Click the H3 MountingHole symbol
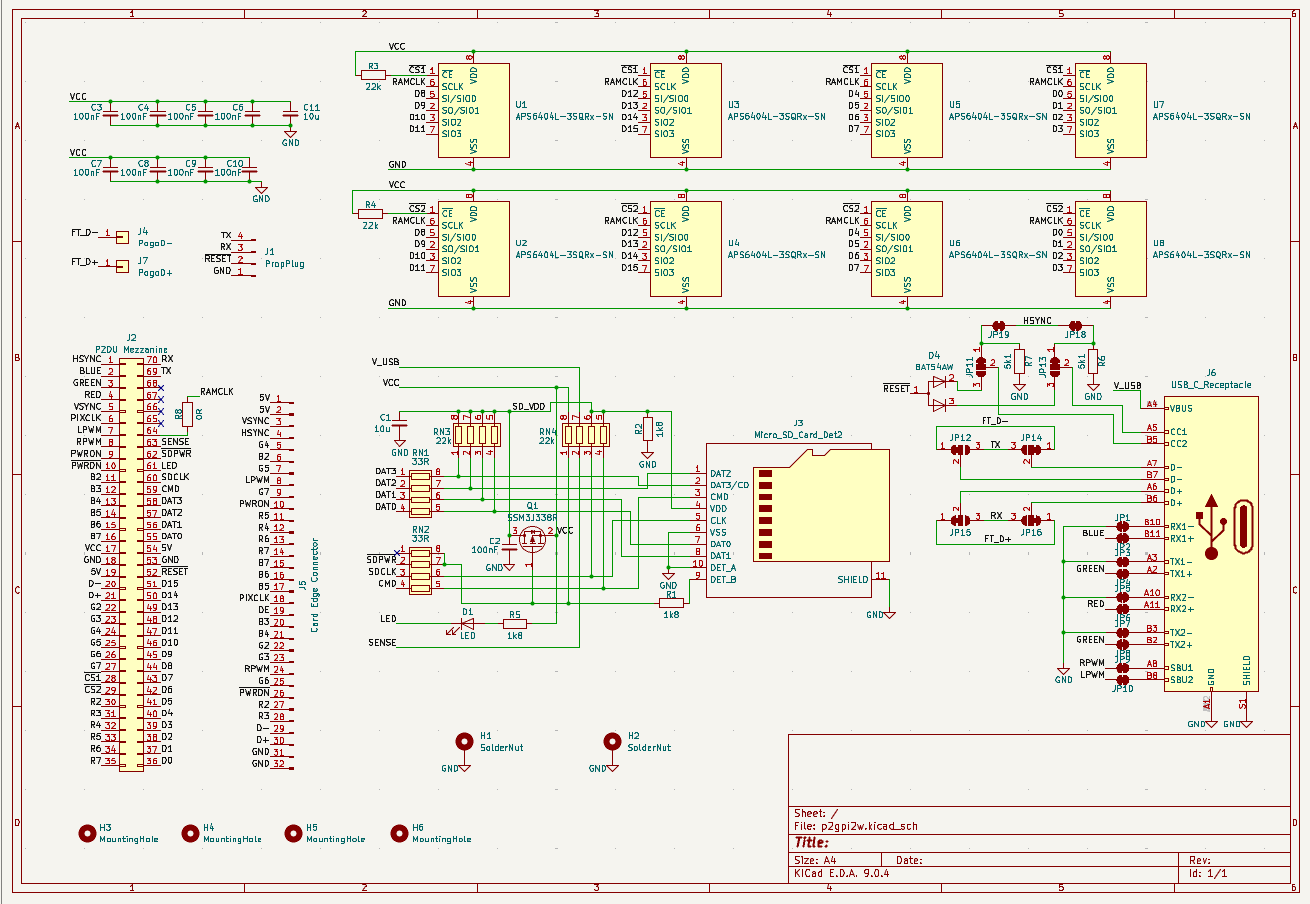 (x=88, y=833)
